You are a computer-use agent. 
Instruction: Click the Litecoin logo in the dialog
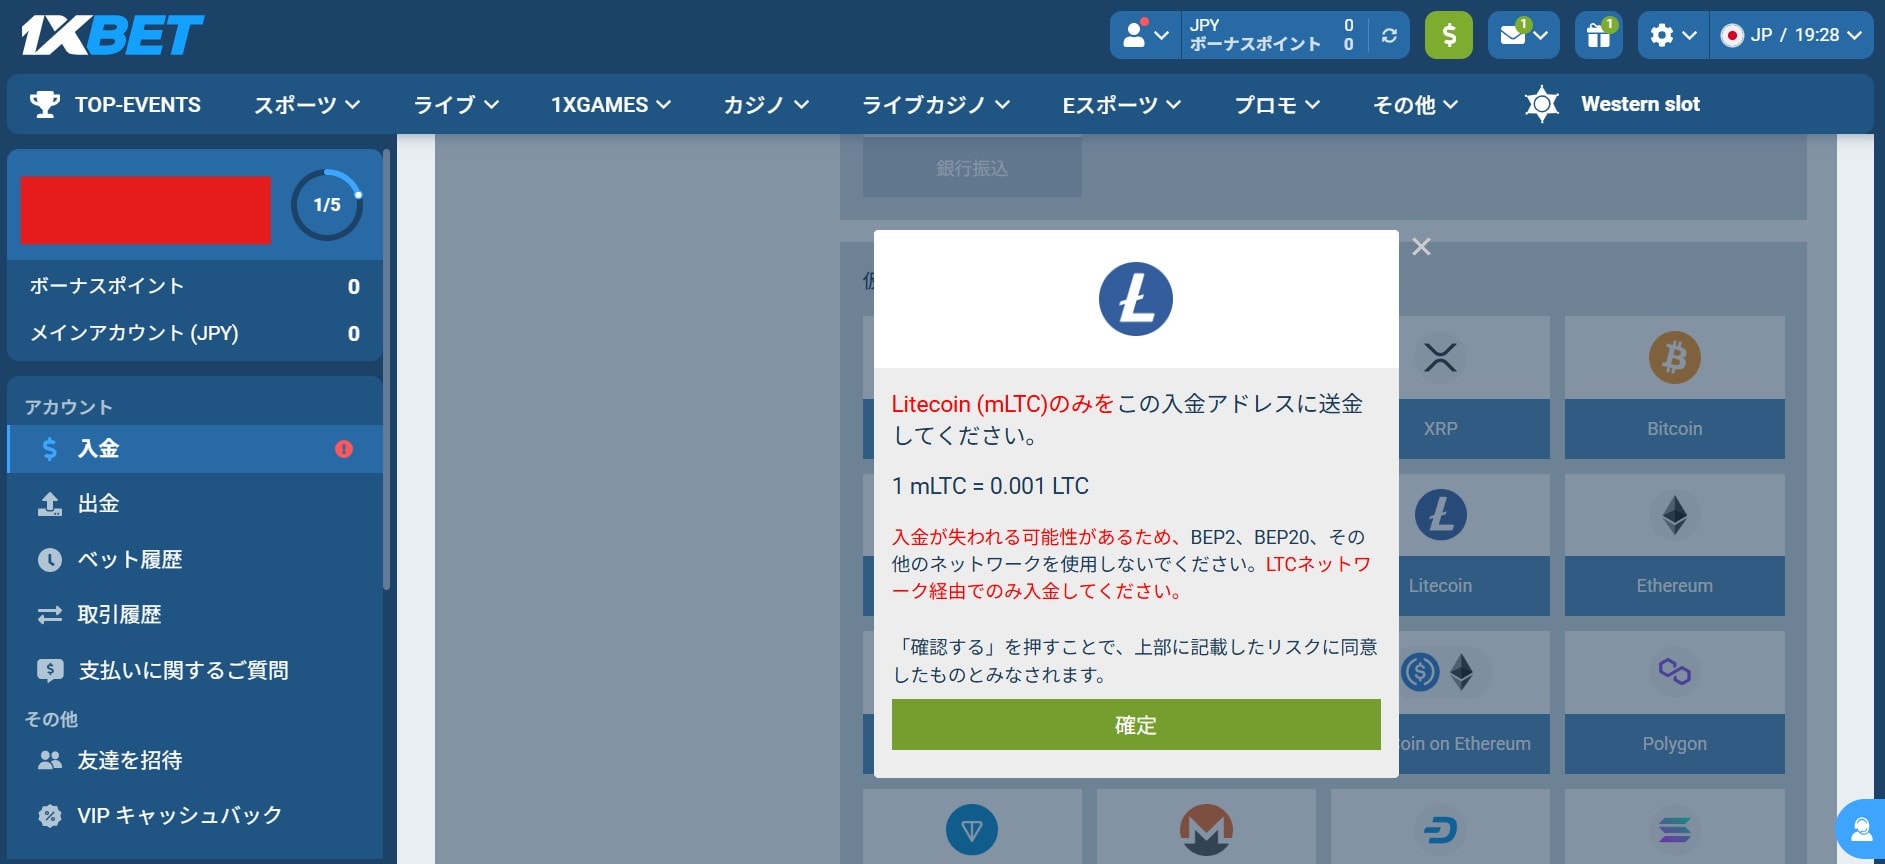click(x=1136, y=299)
